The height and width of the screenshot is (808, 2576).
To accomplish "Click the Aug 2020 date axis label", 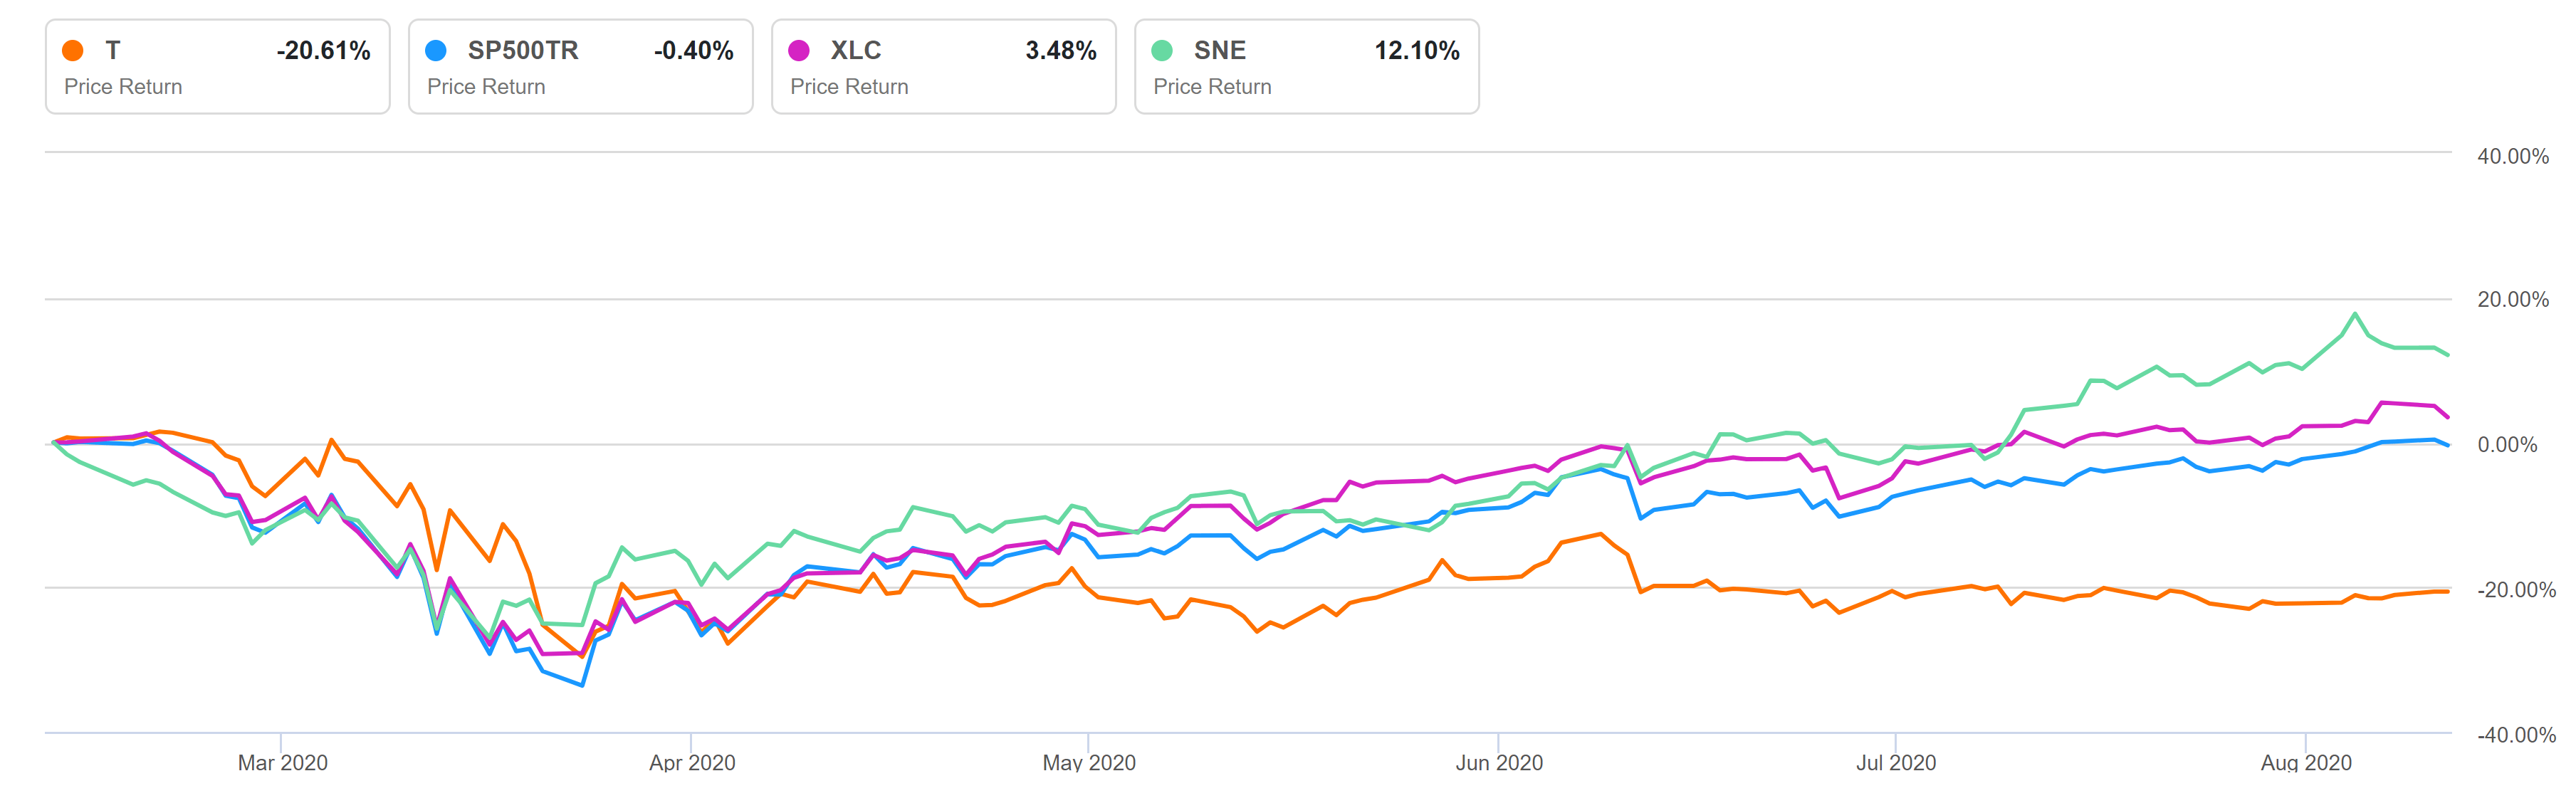I will click(x=2306, y=763).
